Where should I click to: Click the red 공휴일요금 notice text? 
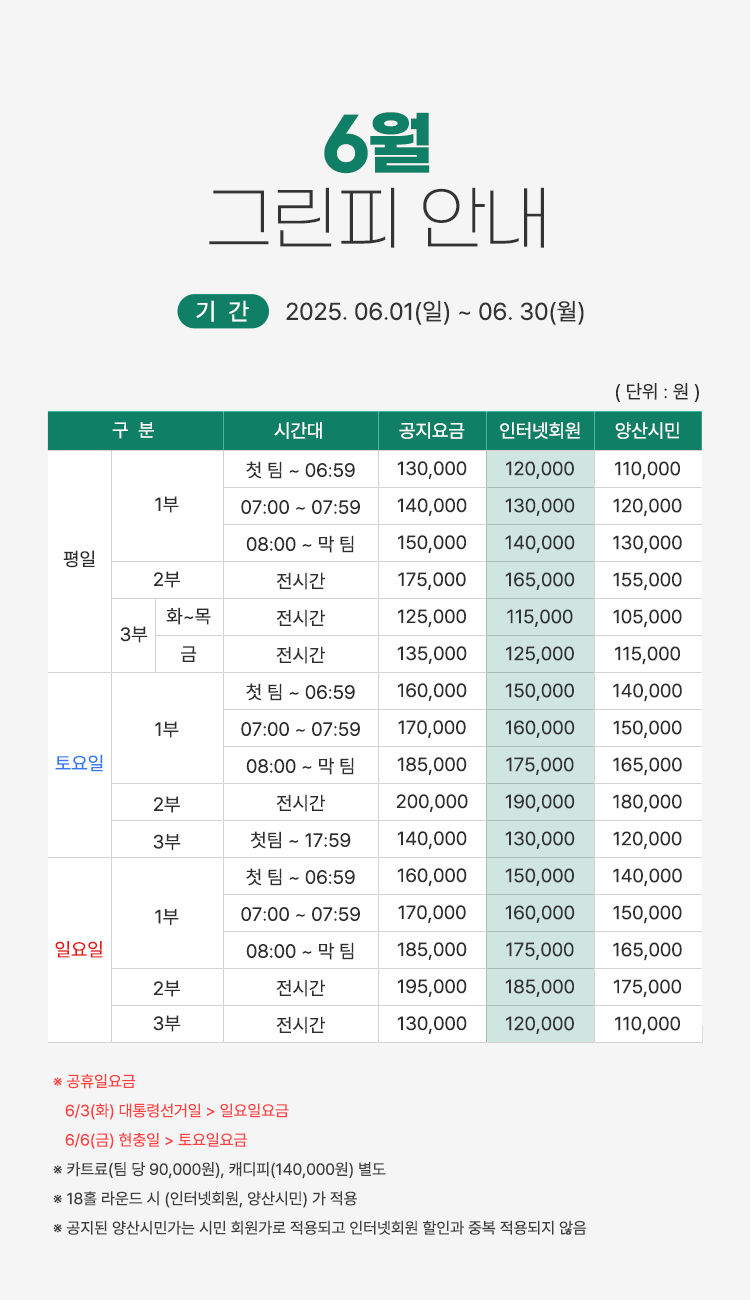100,1081
